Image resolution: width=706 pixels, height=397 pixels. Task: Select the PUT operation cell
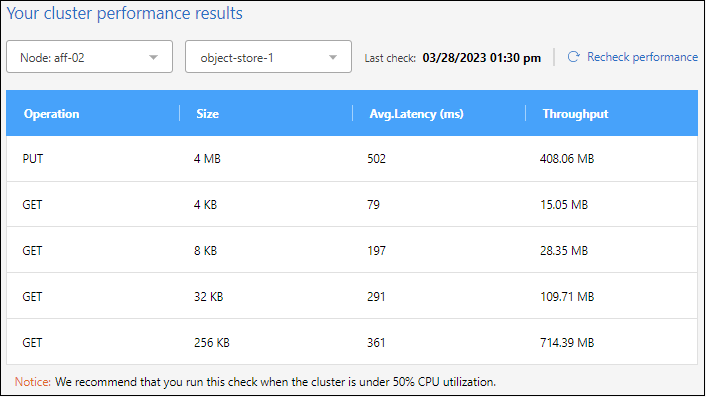33,159
